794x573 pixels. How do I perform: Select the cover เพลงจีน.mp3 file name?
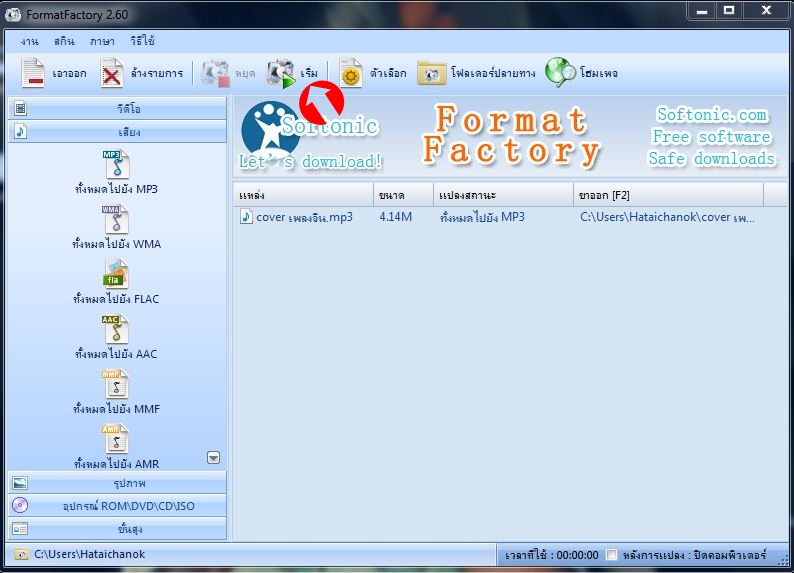304,217
